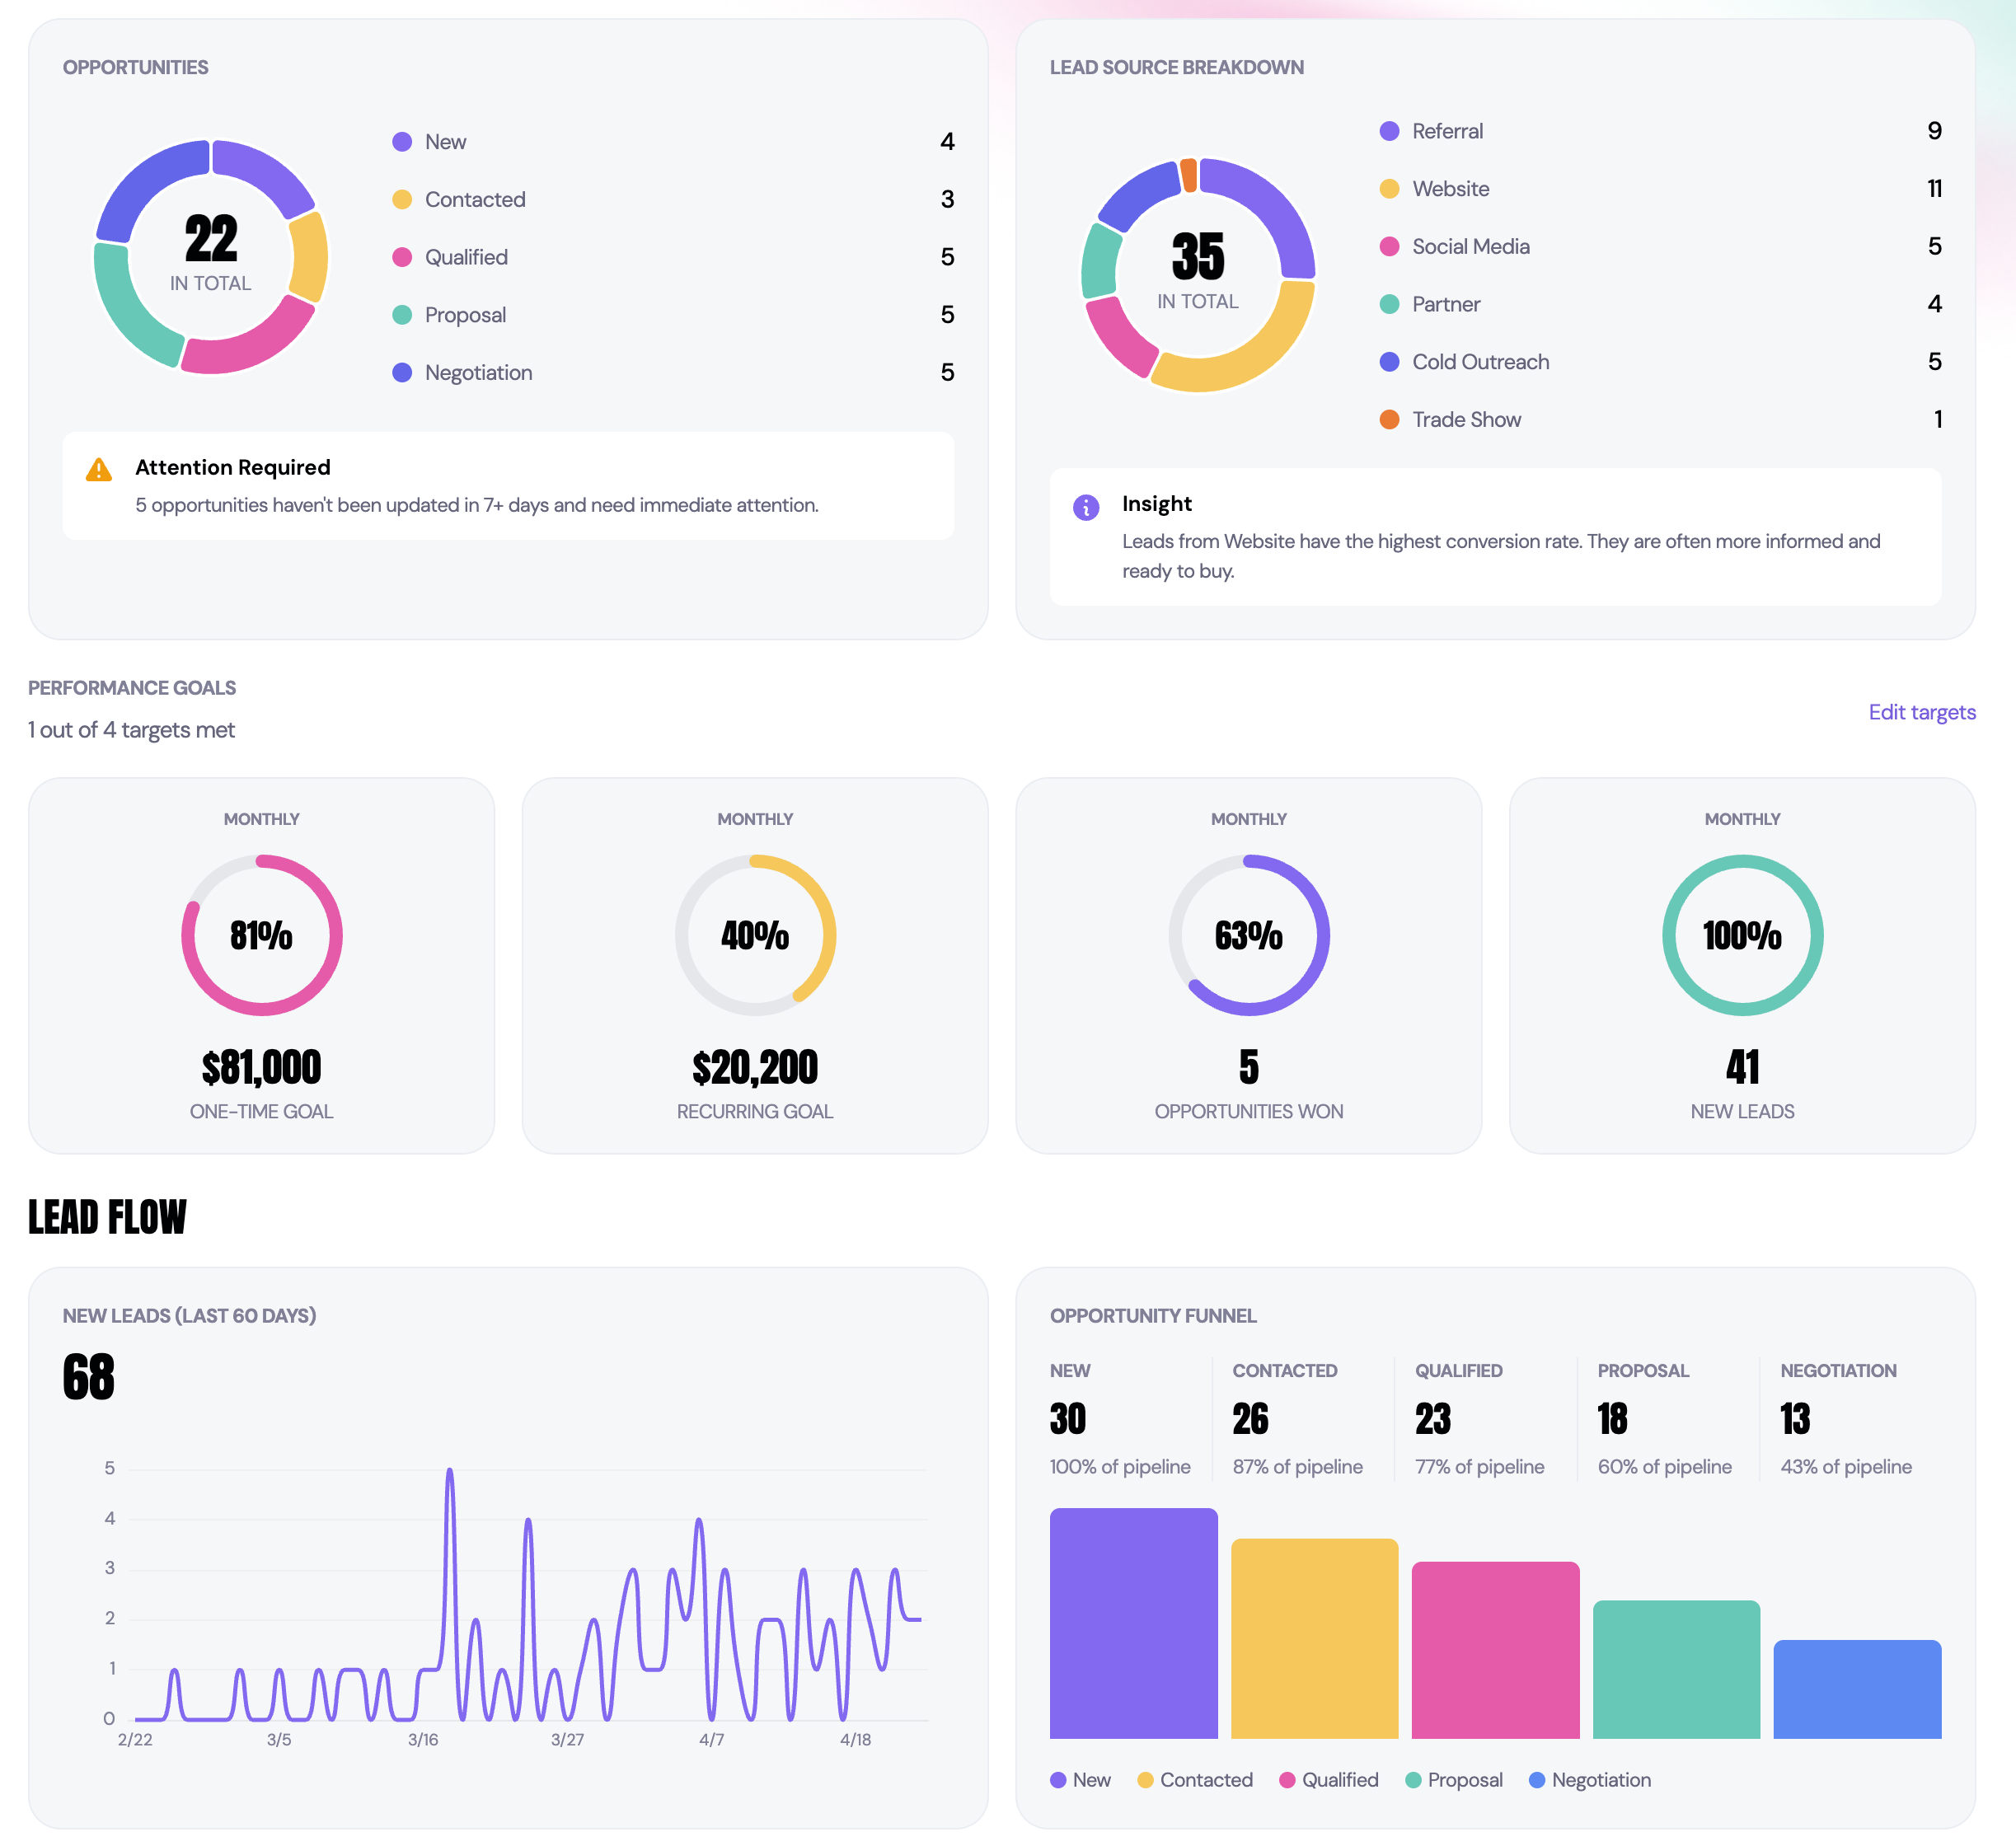Select the New legend dot in Opportunities
This screenshot has height=1846, width=2016.
pos(402,142)
